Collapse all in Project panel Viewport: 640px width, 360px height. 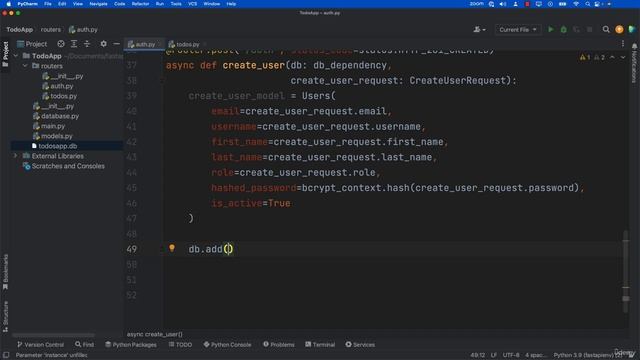(87, 44)
